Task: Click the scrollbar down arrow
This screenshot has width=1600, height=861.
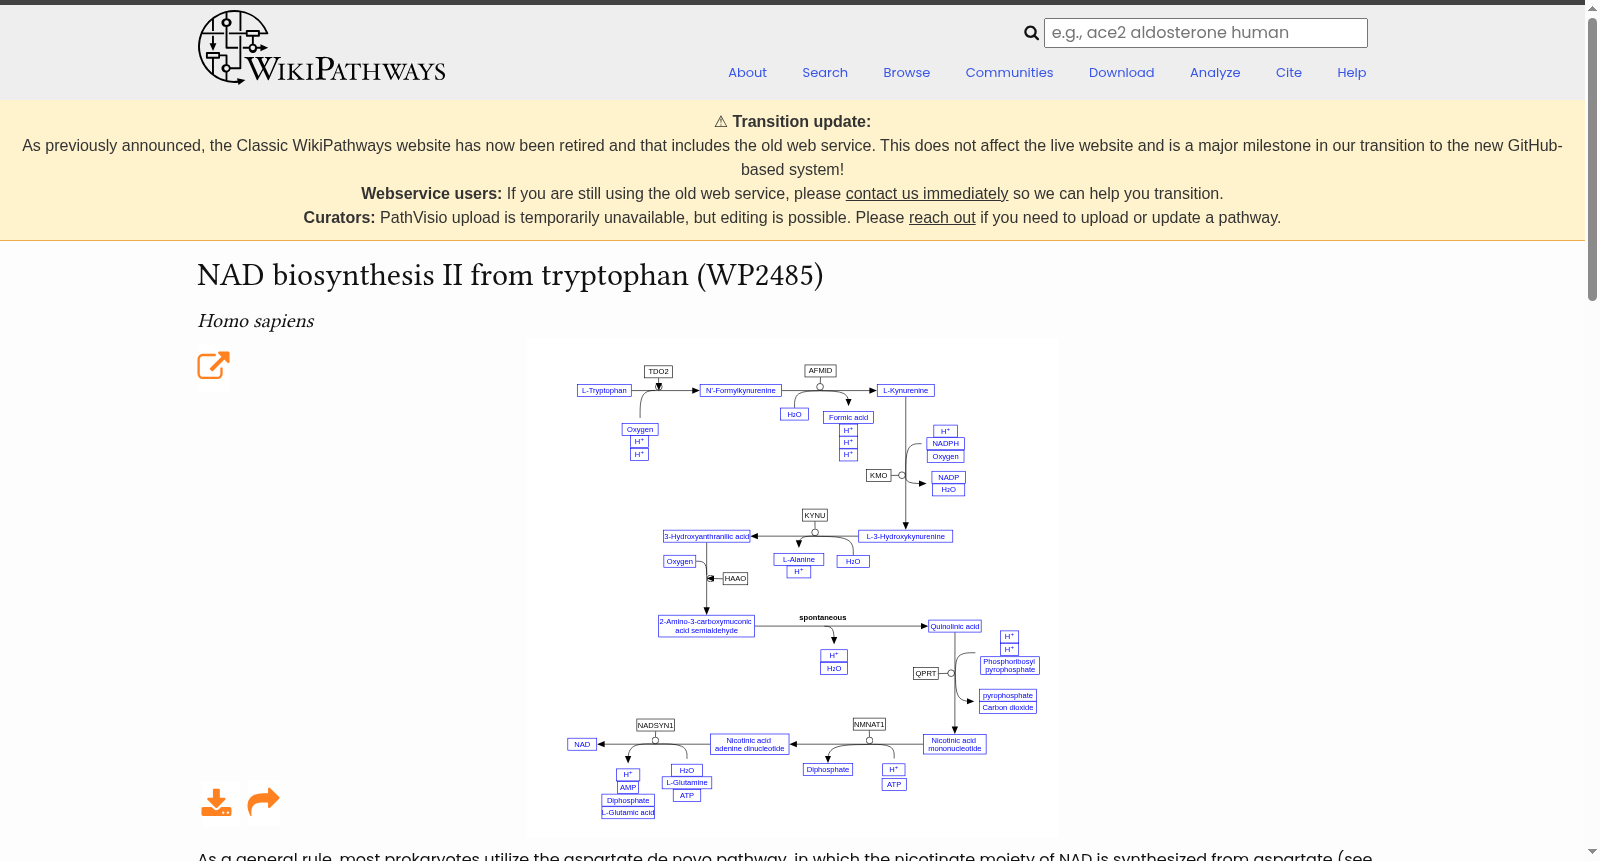Action: click(1592, 852)
